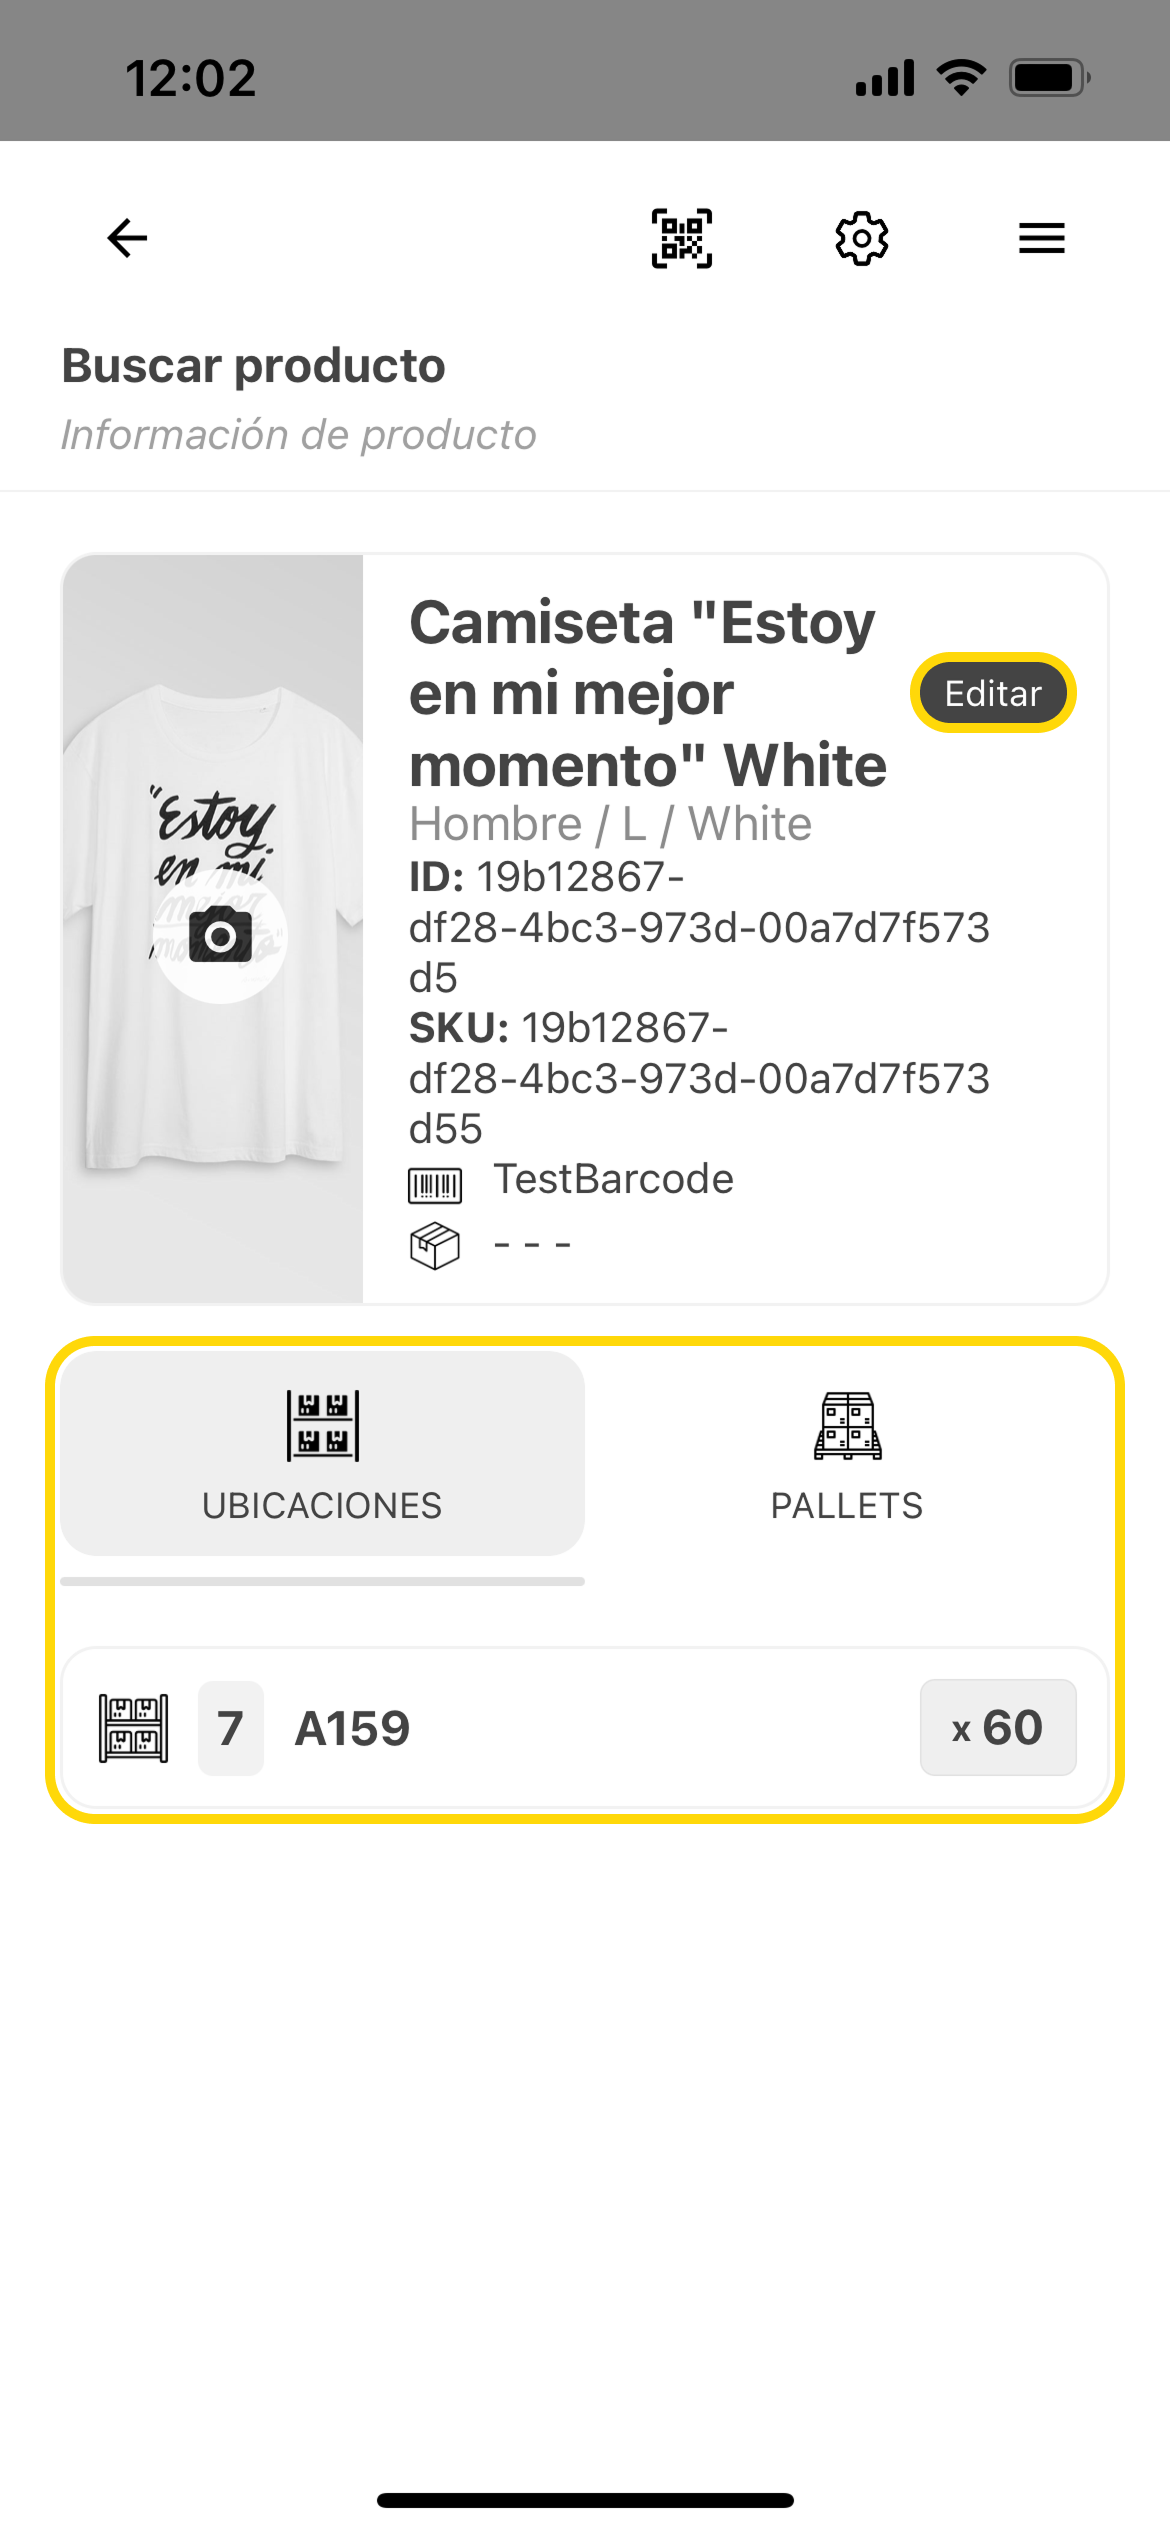Tap the package box icon

click(435, 1246)
